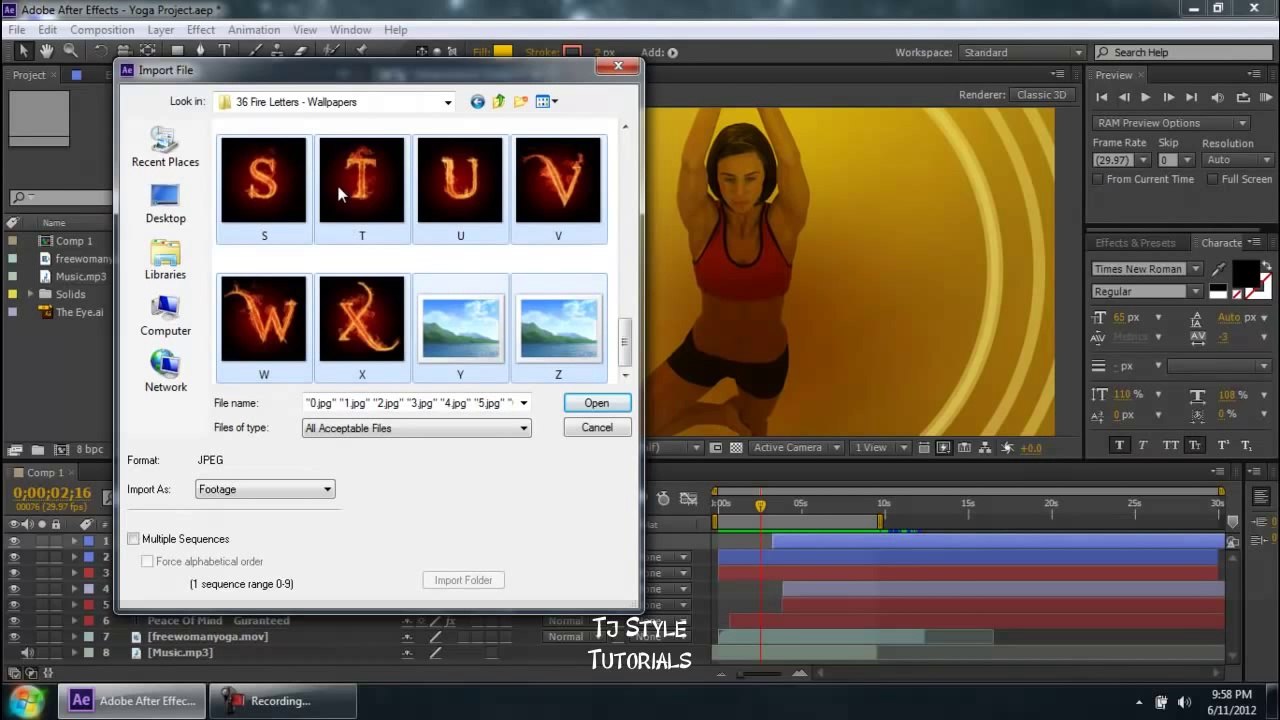
Task: Play the preview
Action: pos(1145,97)
